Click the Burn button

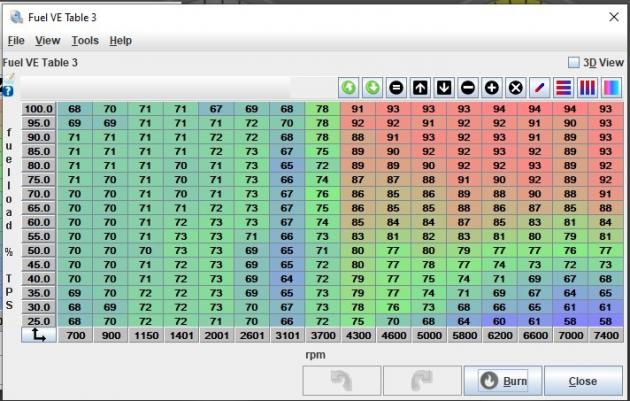[x=503, y=381]
